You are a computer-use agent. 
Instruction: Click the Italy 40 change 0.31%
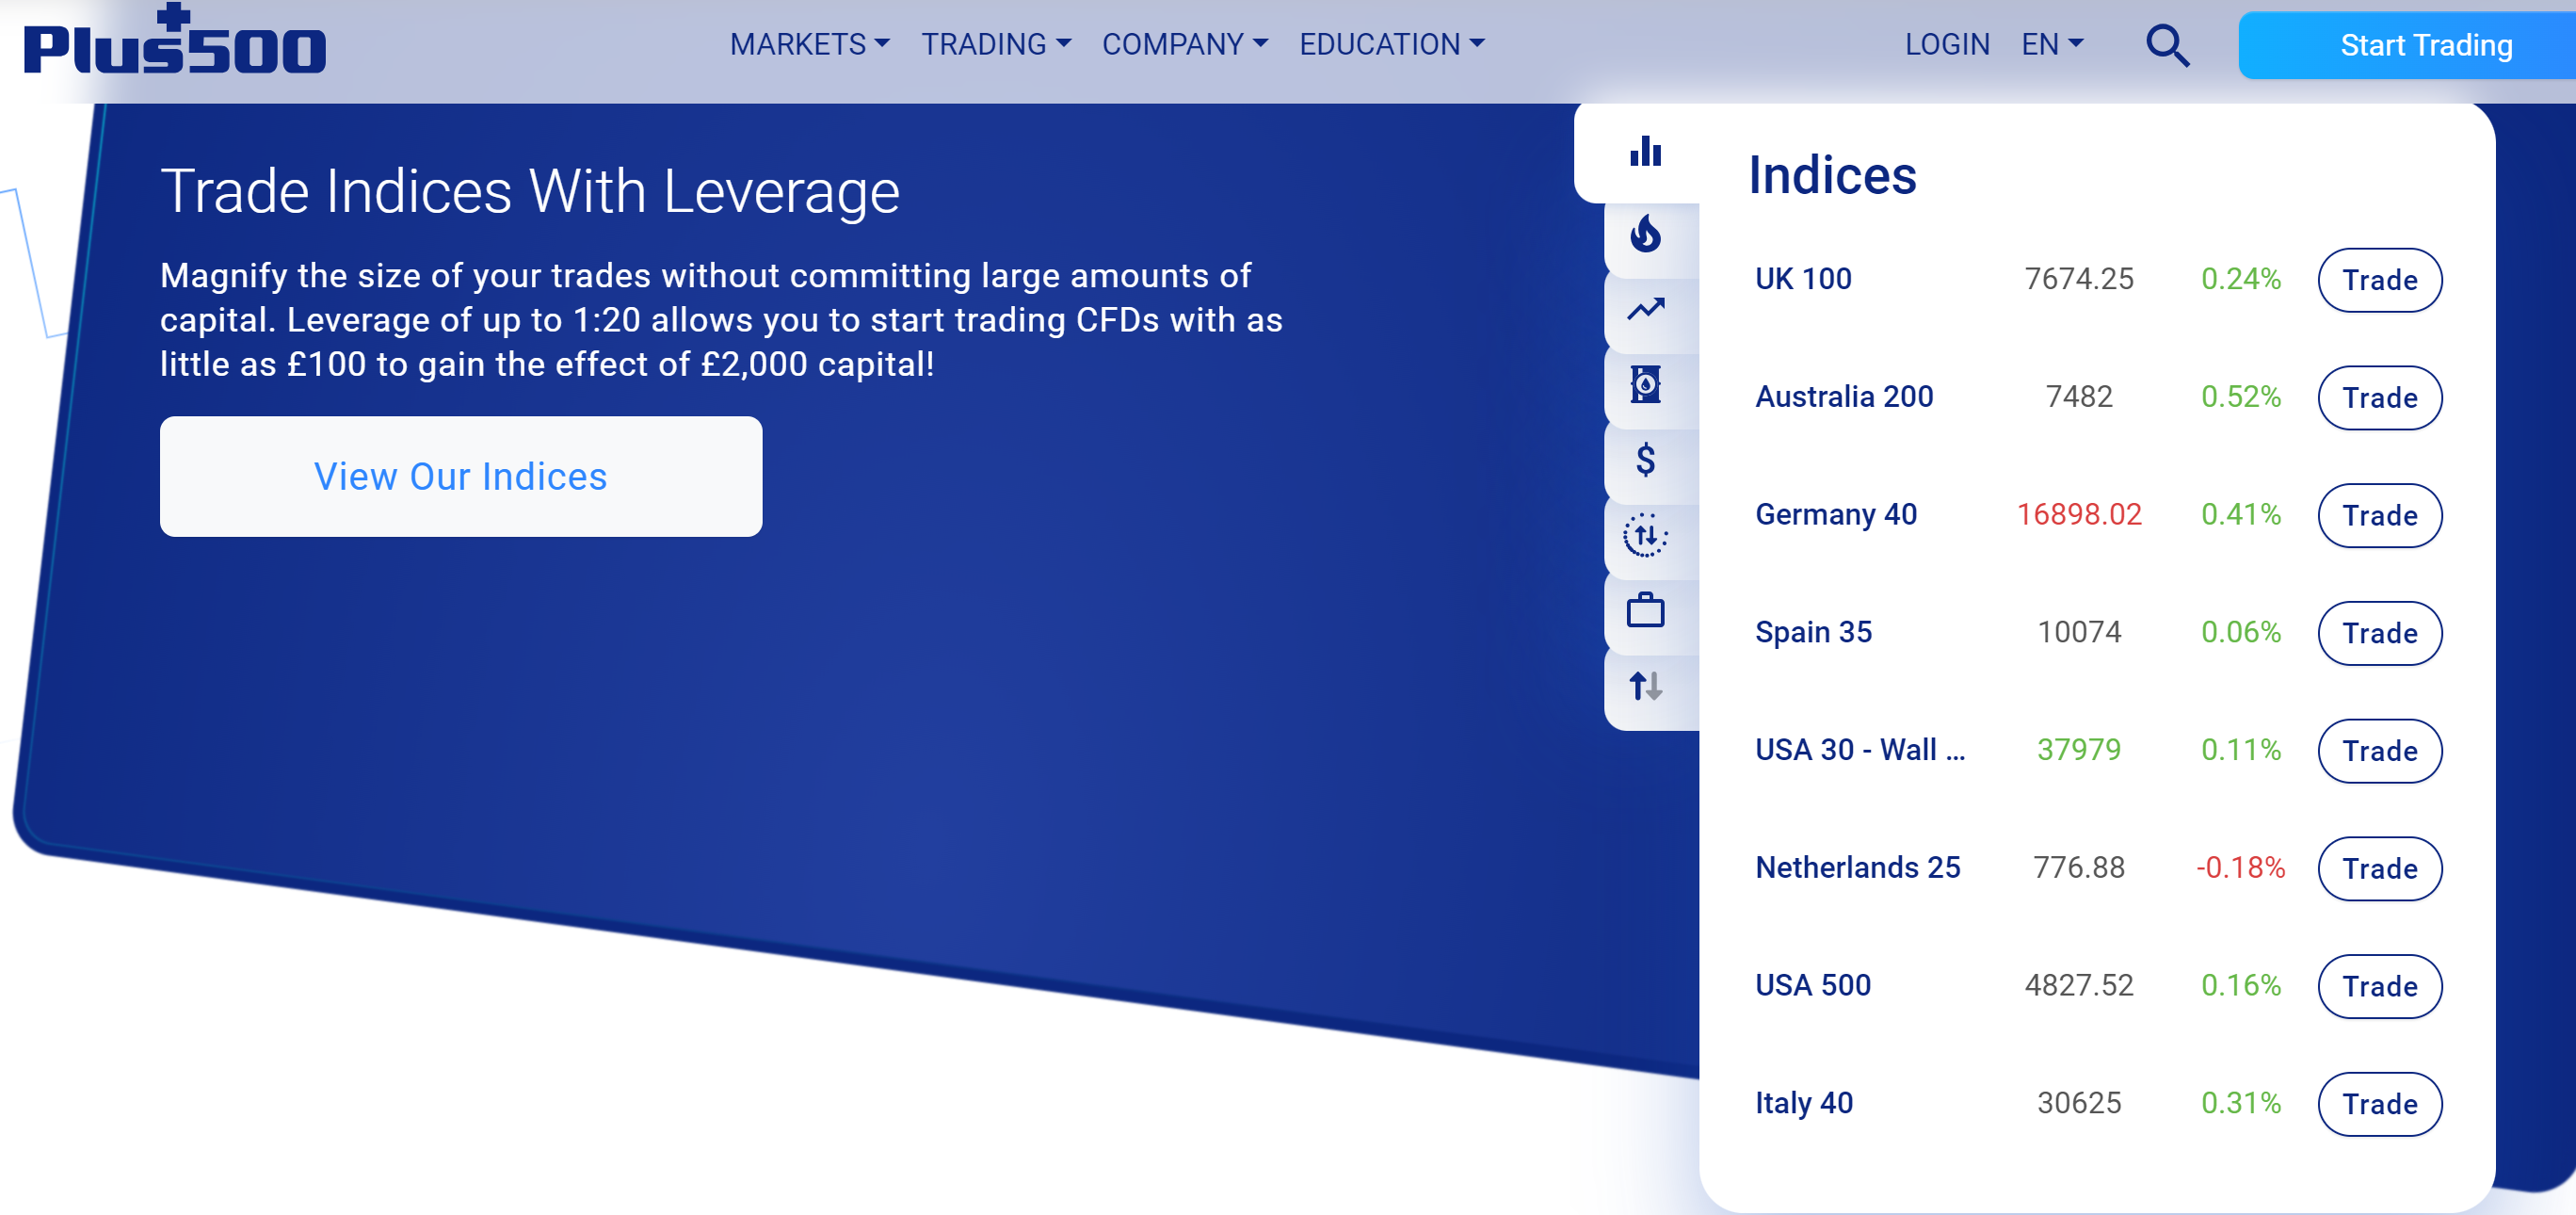[2240, 1103]
